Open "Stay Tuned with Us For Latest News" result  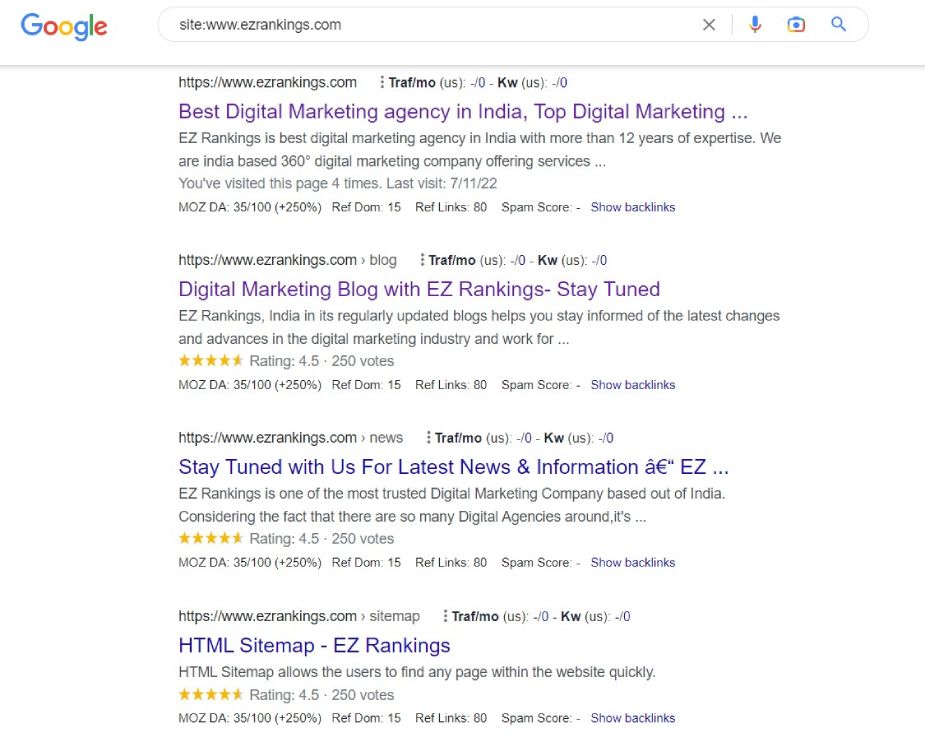click(x=453, y=467)
